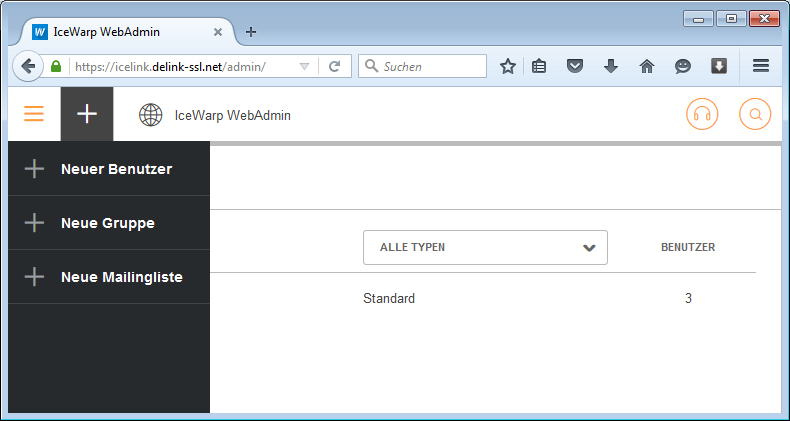Viewport: 790px width, 421px height.
Task: Go to Firefox home page icon
Action: [646, 66]
